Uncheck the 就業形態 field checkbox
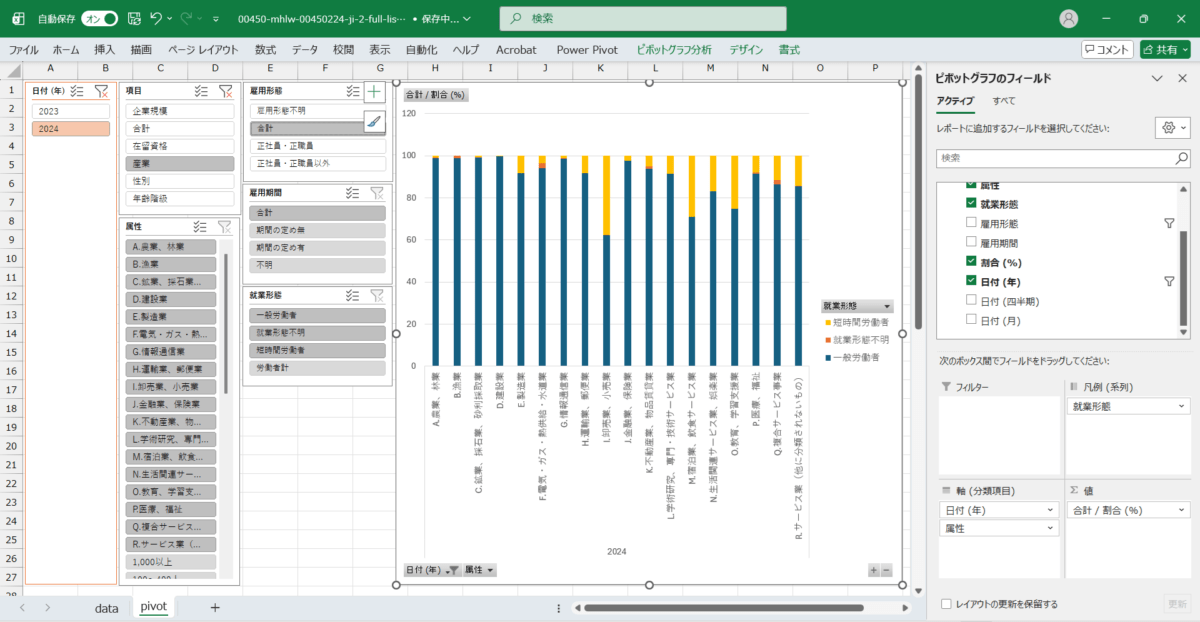Screen dimensions: 1200x622 pyautogui.click(x=972, y=204)
